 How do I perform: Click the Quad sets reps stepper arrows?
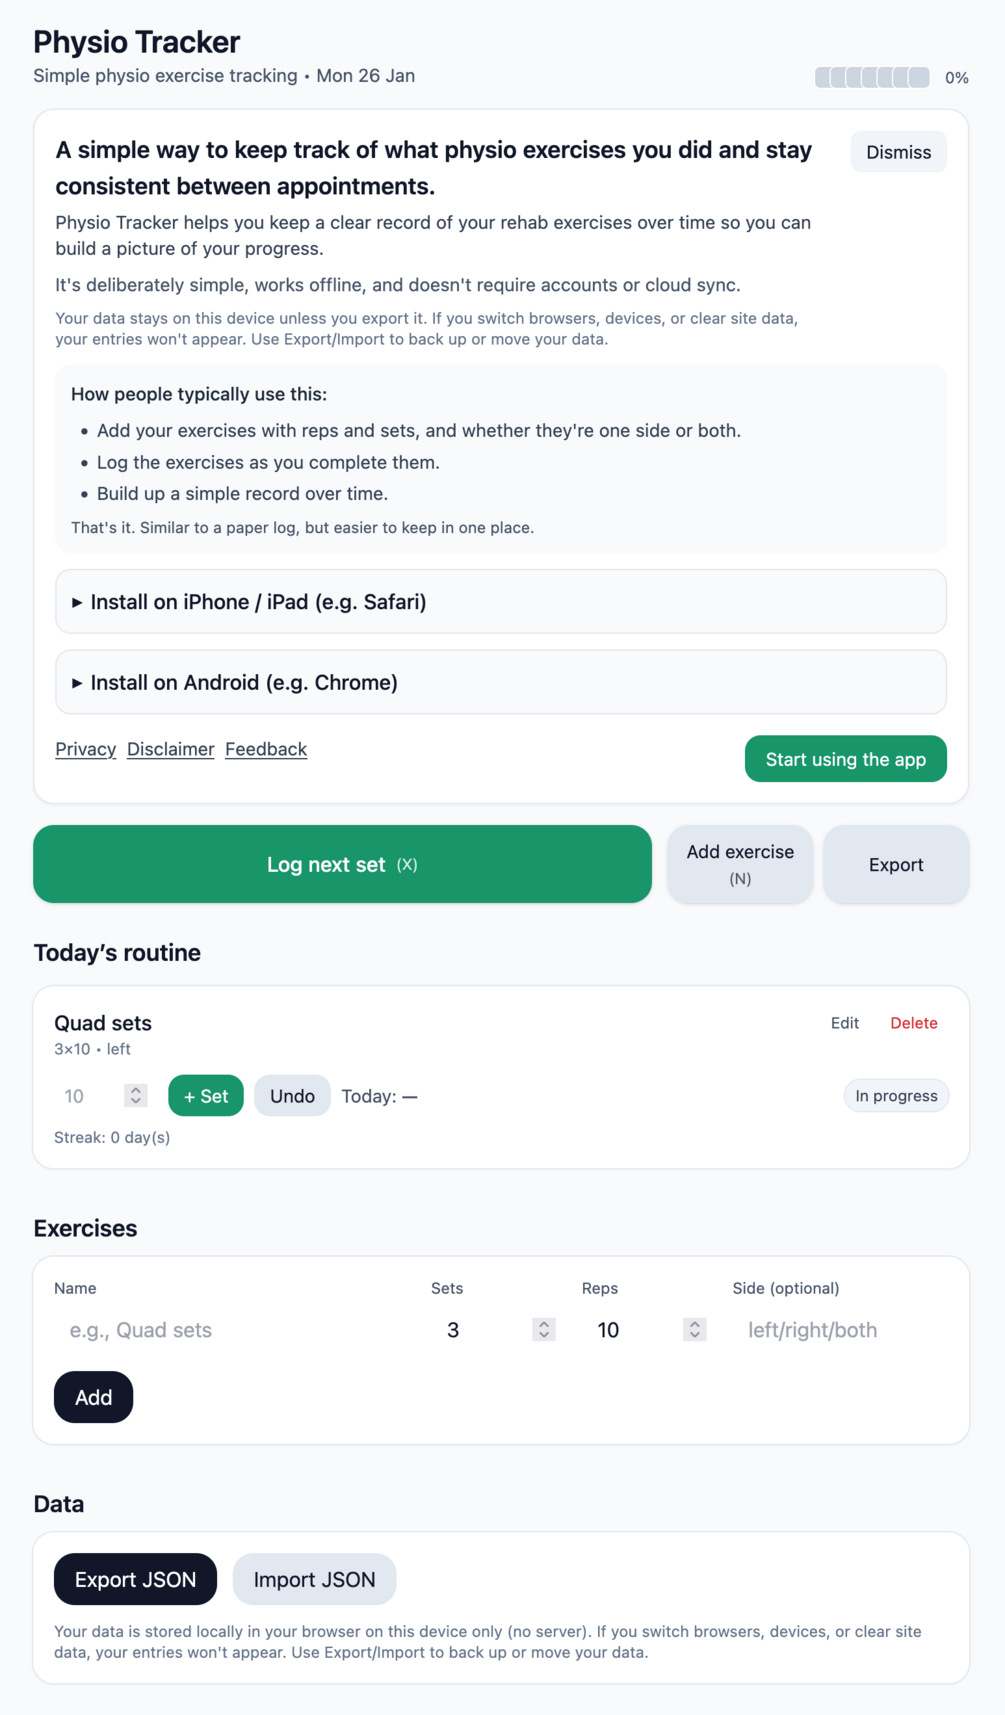click(x=136, y=1096)
